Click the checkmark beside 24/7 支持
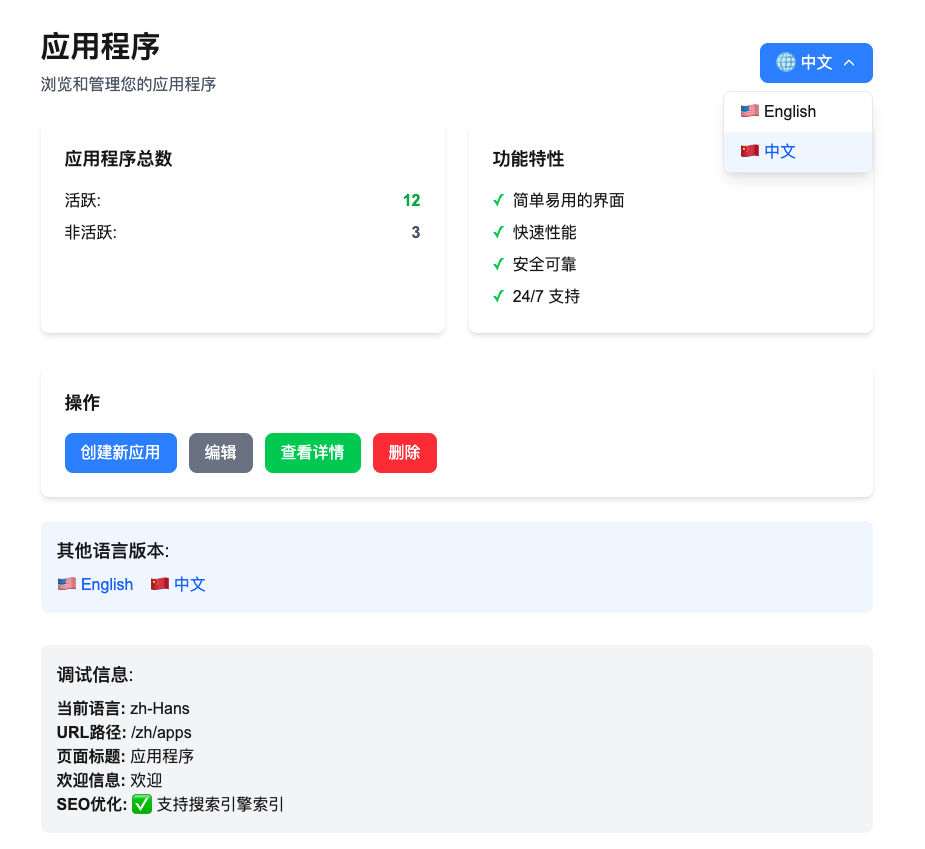Screen dimensions: 925x849 pos(498,296)
